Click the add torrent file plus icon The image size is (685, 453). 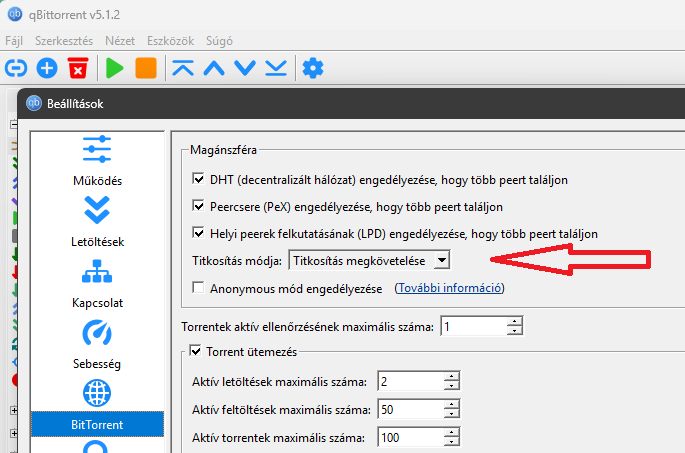pyautogui.click(x=47, y=68)
